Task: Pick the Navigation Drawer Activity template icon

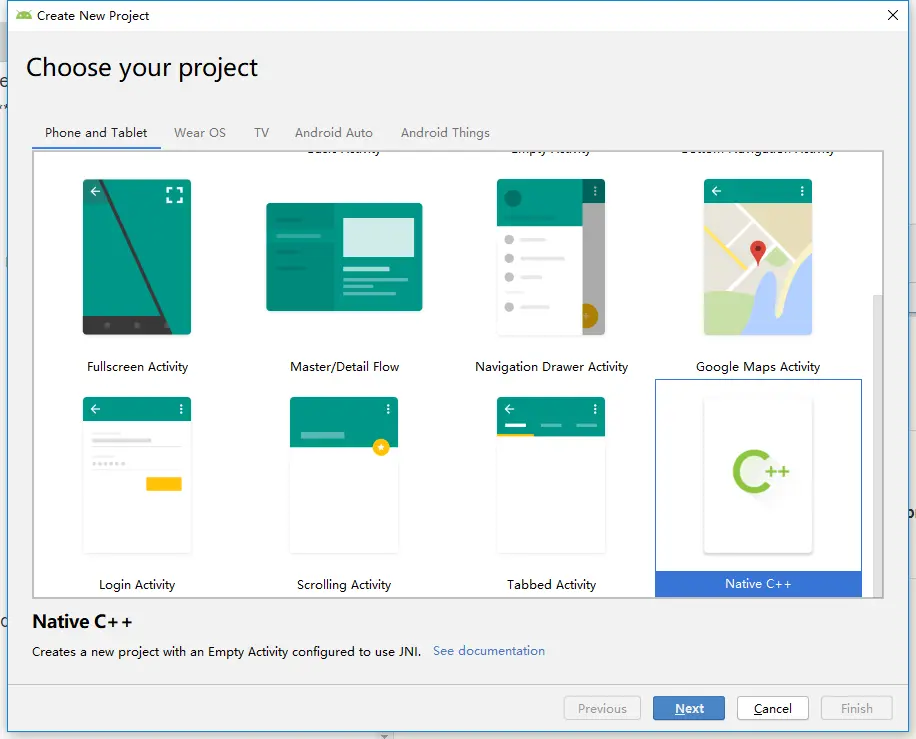Action: pos(551,256)
